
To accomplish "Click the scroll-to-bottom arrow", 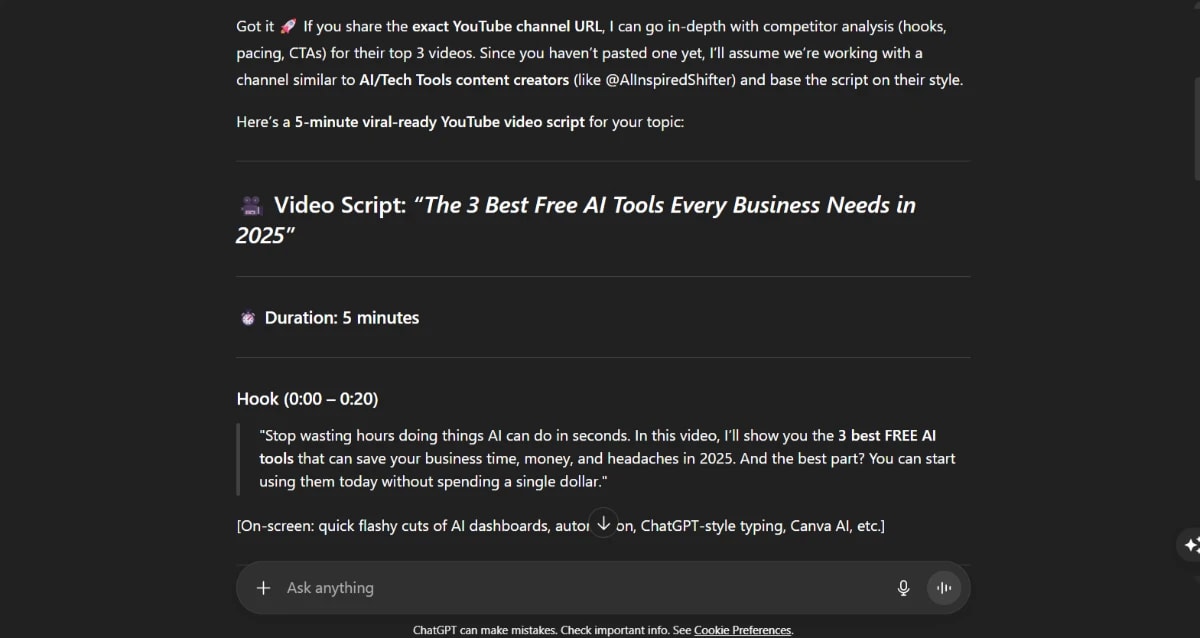I will tap(603, 522).
